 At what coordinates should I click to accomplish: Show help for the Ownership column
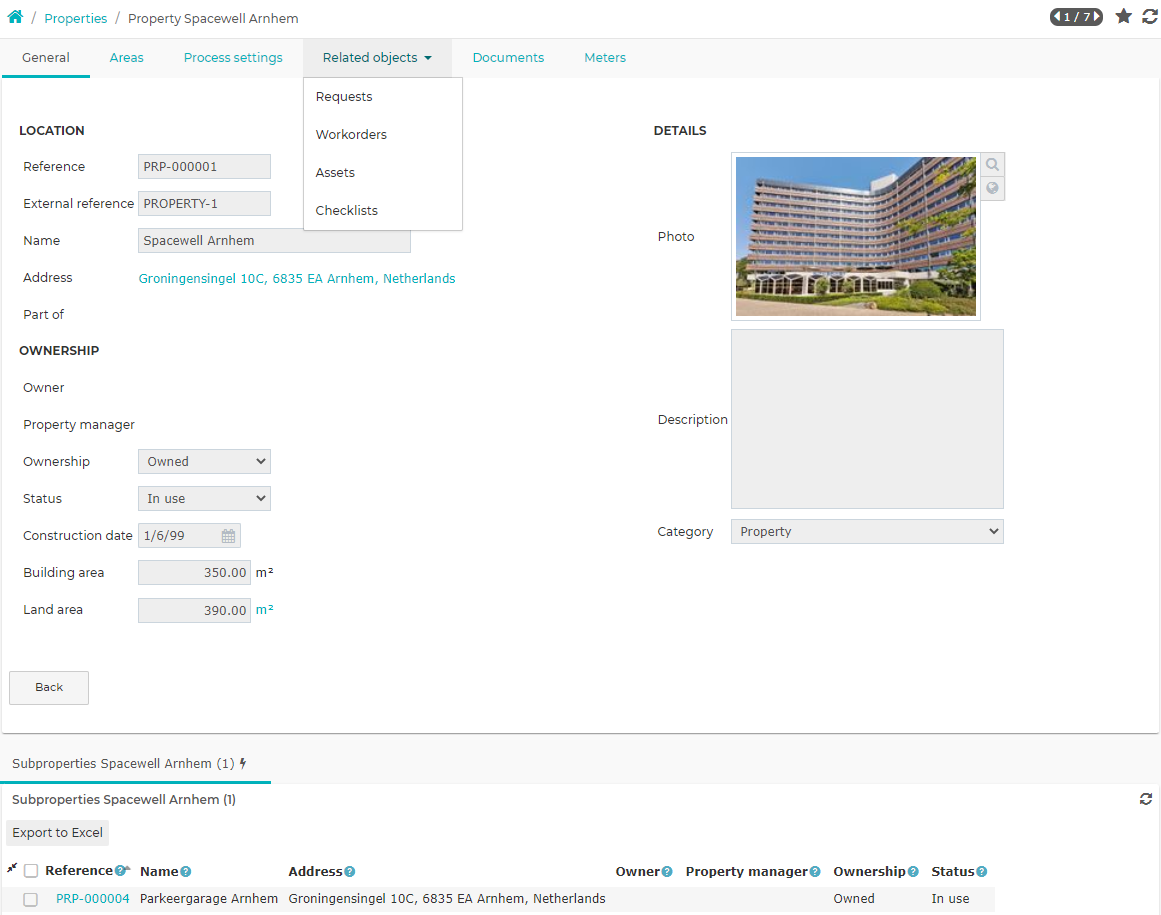pos(913,872)
